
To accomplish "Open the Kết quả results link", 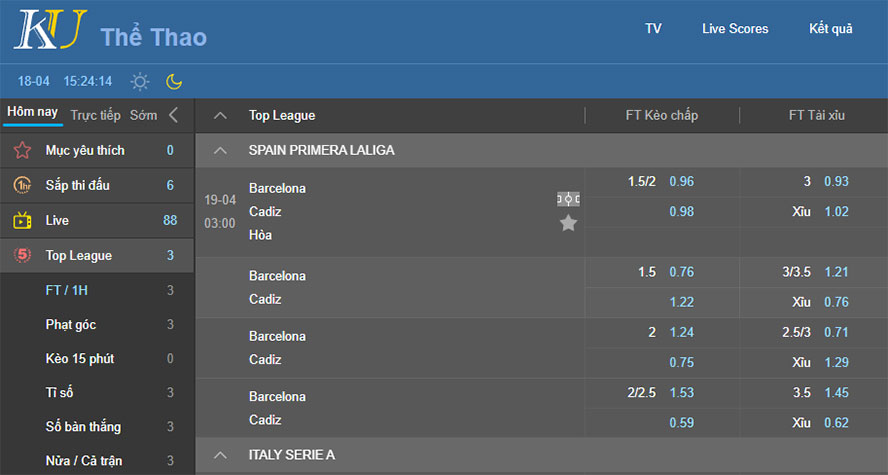I will click(x=830, y=29).
